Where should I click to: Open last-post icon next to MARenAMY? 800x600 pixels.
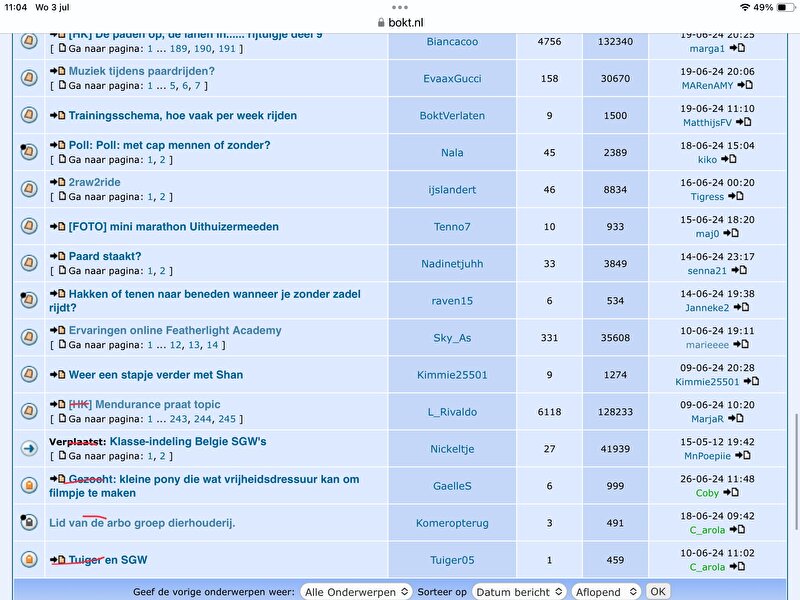coord(745,85)
